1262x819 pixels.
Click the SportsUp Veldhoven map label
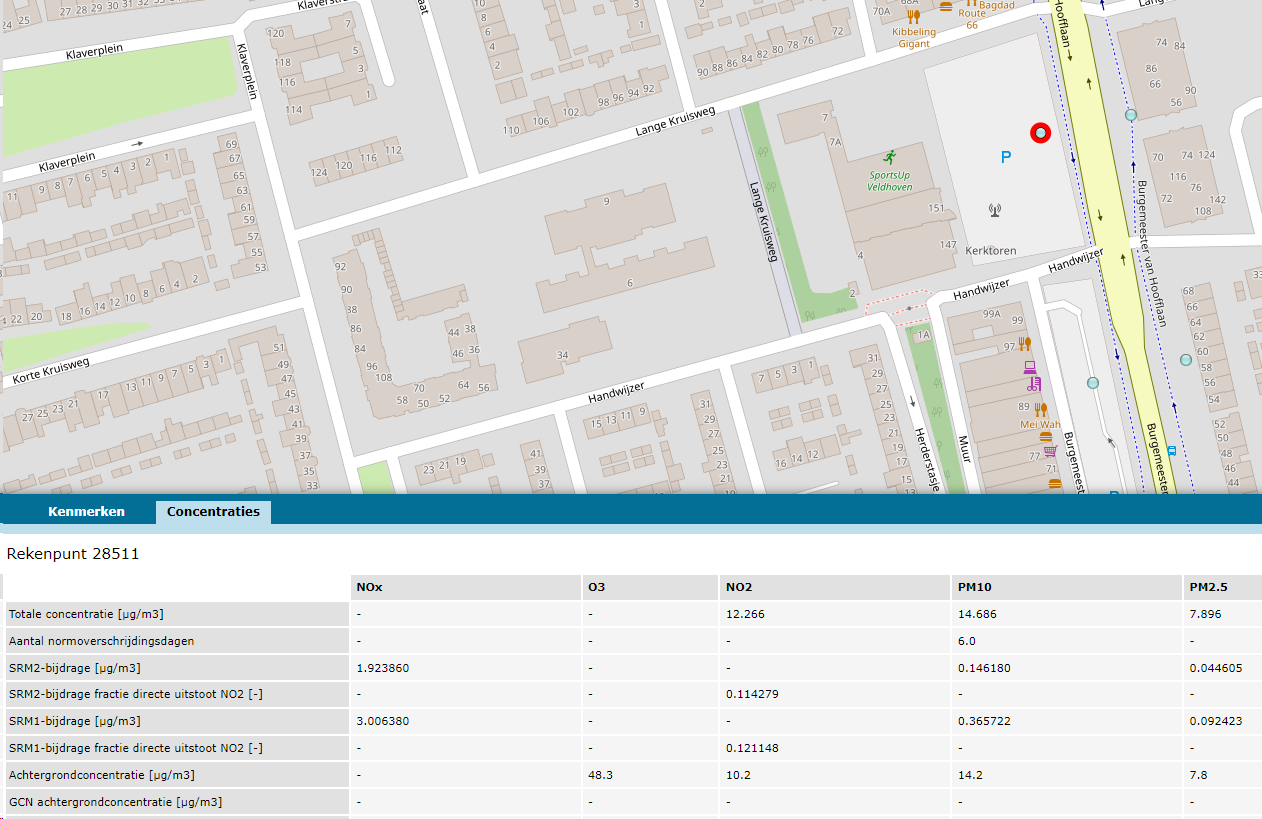pos(889,181)
